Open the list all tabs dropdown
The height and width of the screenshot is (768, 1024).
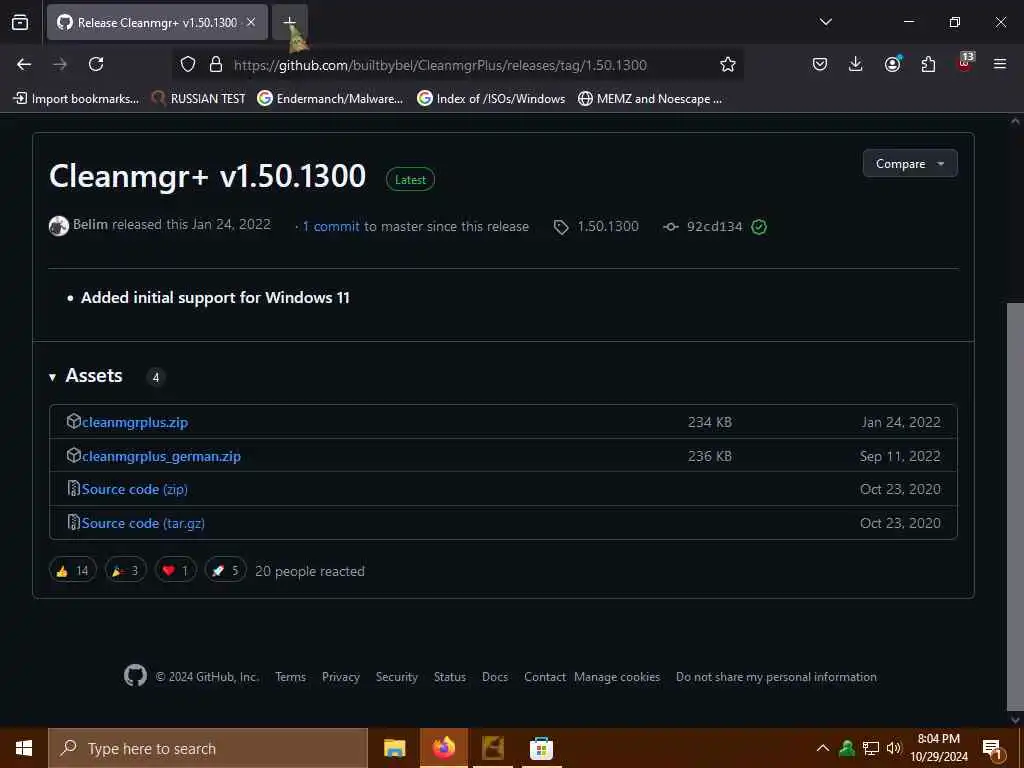pos(825,22)
